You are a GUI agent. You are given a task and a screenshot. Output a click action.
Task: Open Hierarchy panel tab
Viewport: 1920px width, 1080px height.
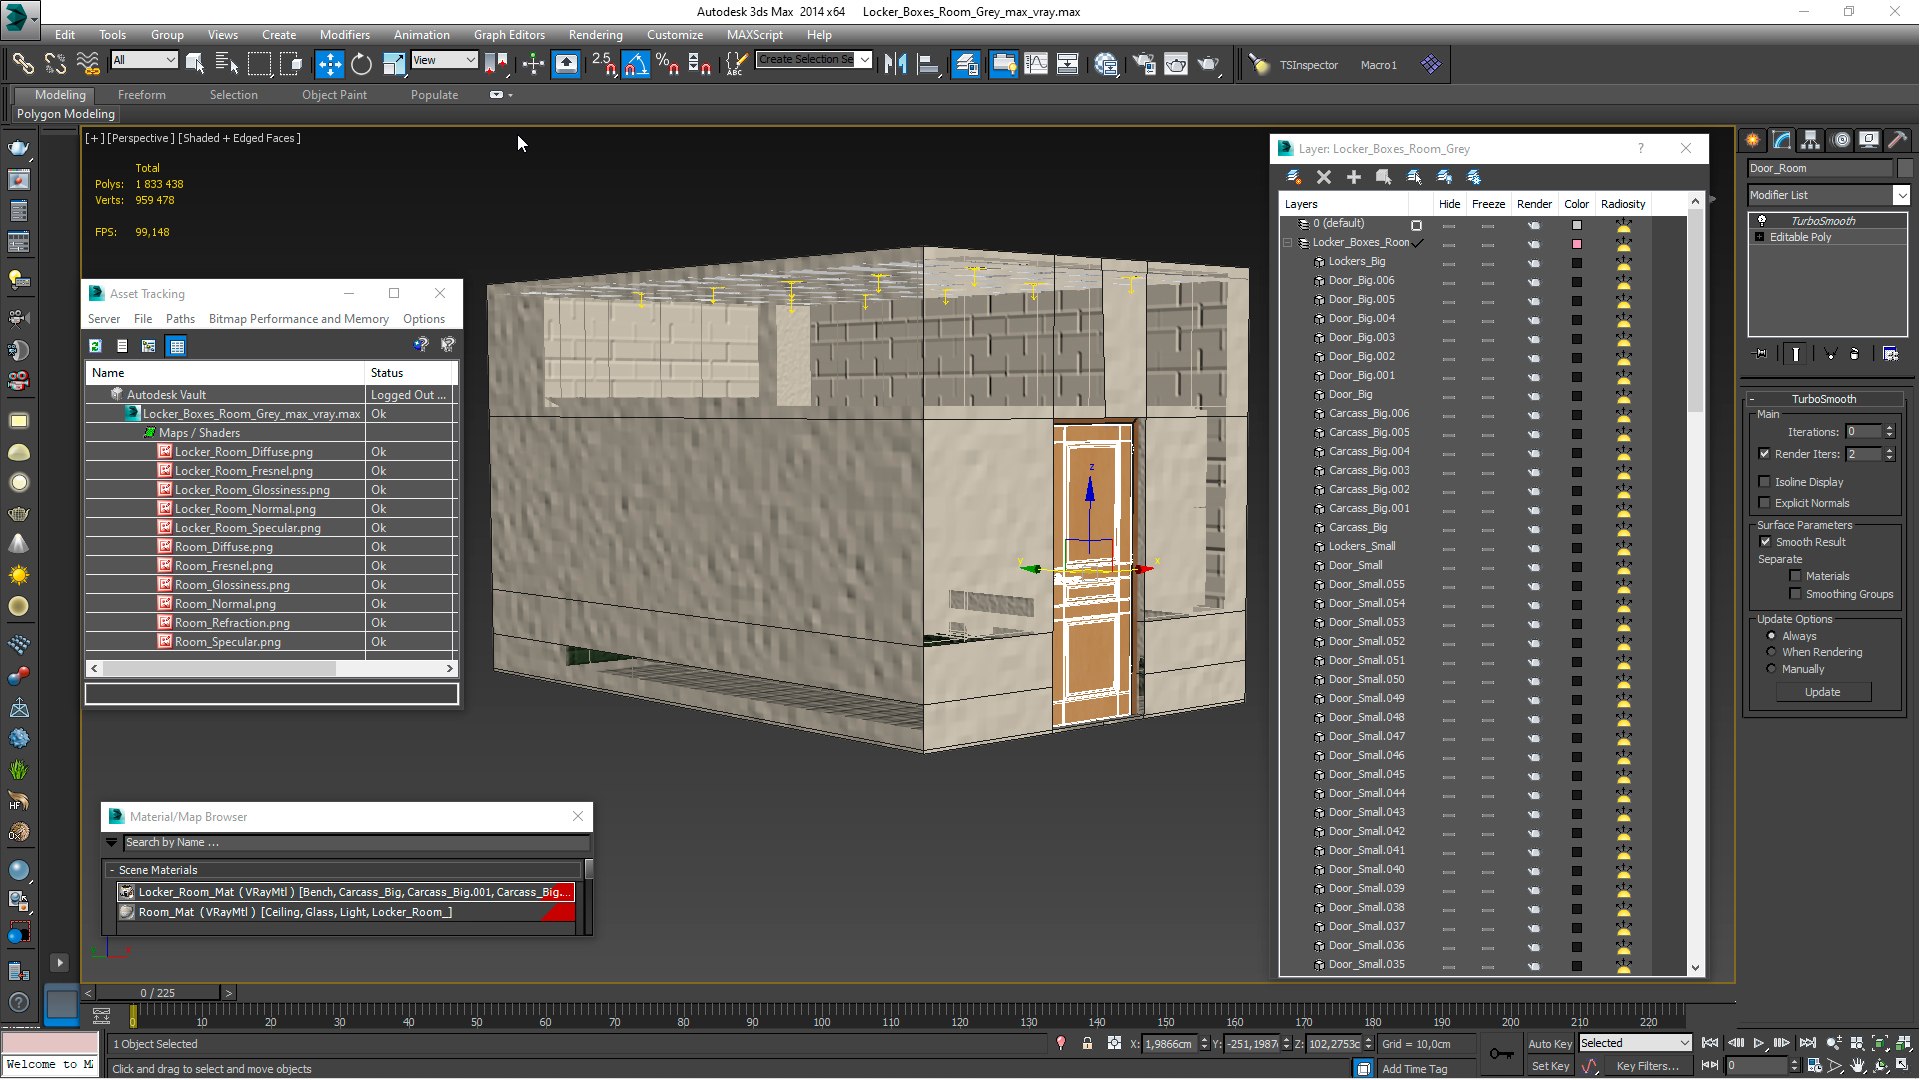coord(1811,140)
